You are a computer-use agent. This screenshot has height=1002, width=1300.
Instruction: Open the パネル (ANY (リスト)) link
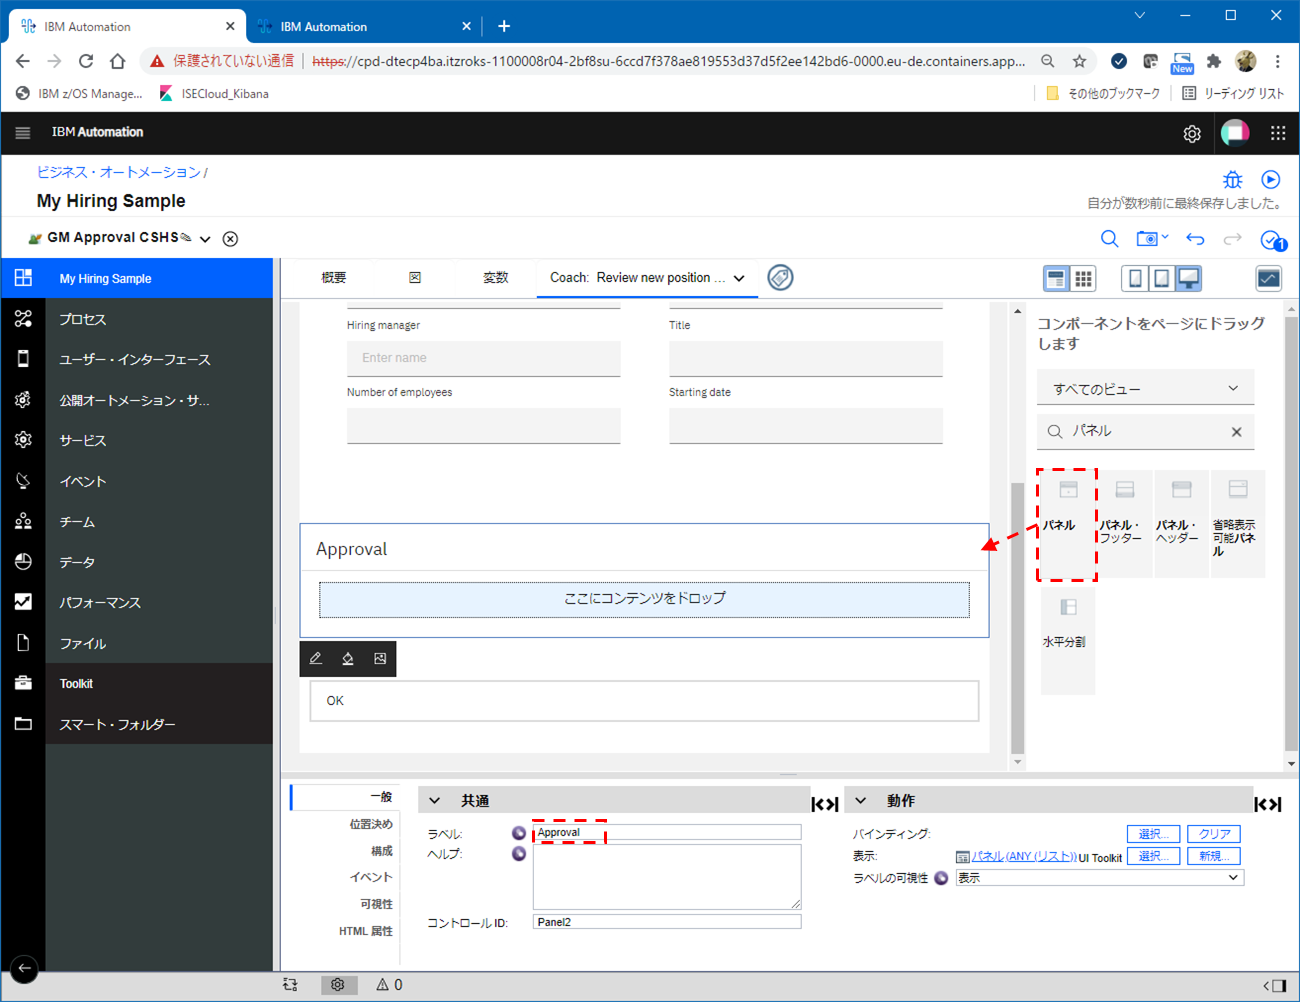click(x=1024, y=857)
